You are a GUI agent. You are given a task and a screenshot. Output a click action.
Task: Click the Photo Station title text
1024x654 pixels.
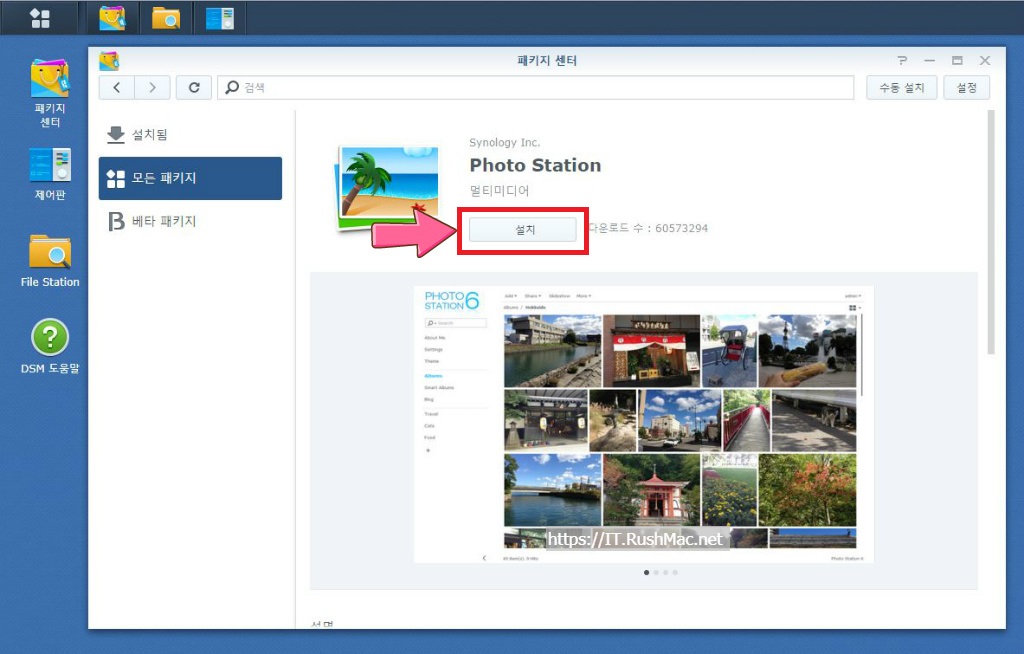[x=535, y=165]
